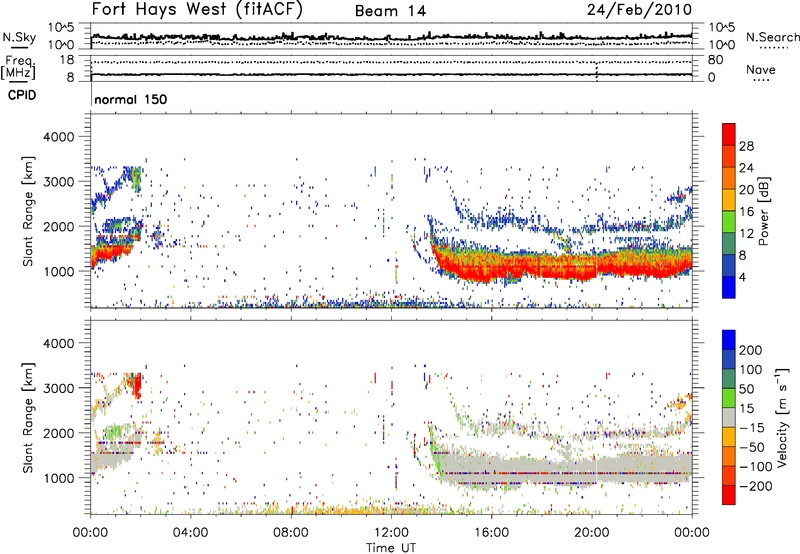This screenshot has width=800, height=554.
Task: Click the red top segment of Power colorbar
Action: pos(729,135)
